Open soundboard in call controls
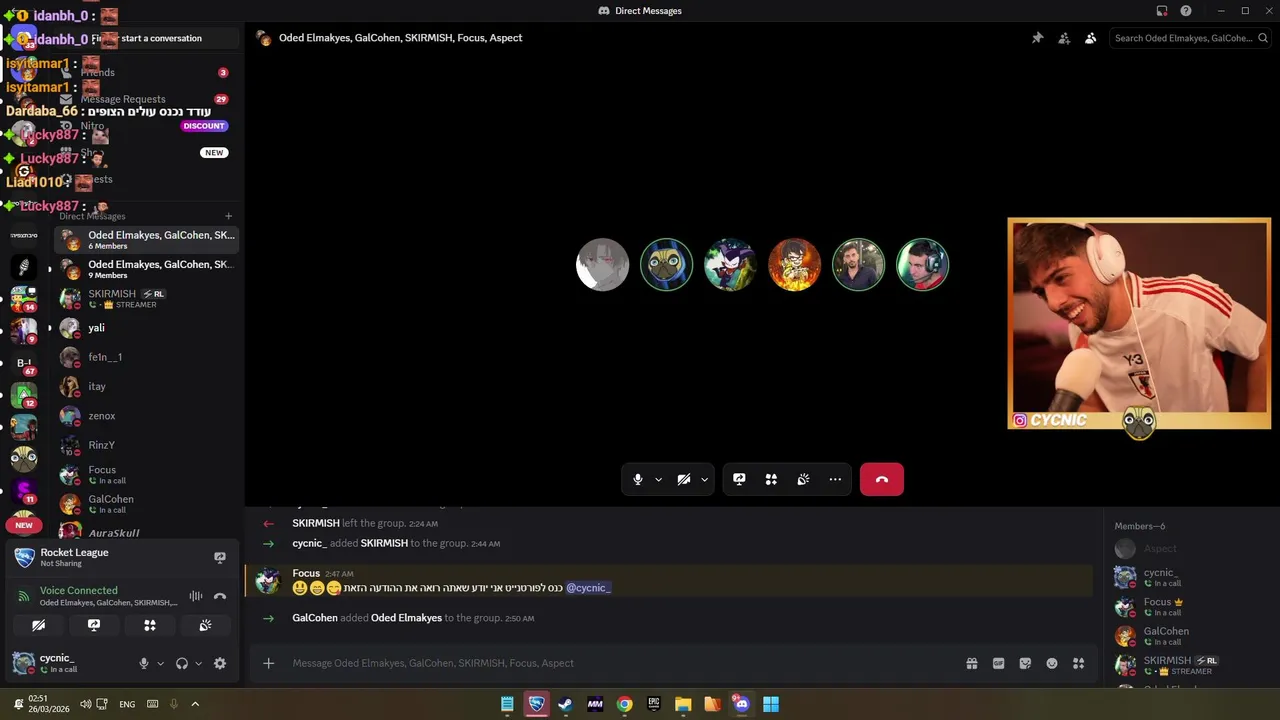The height and width of the screenshot is (720, 1280). pyautogui.click(x=803, y=480)
